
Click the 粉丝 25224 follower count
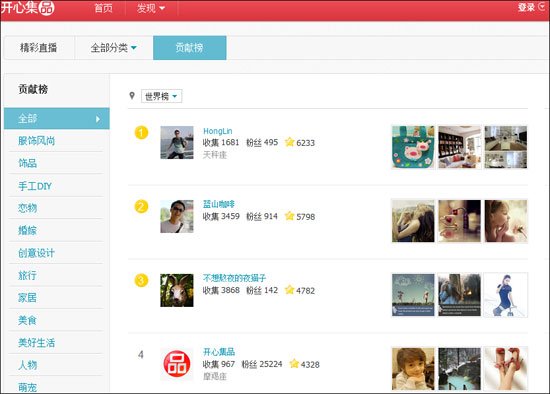(x=262, y=364)
